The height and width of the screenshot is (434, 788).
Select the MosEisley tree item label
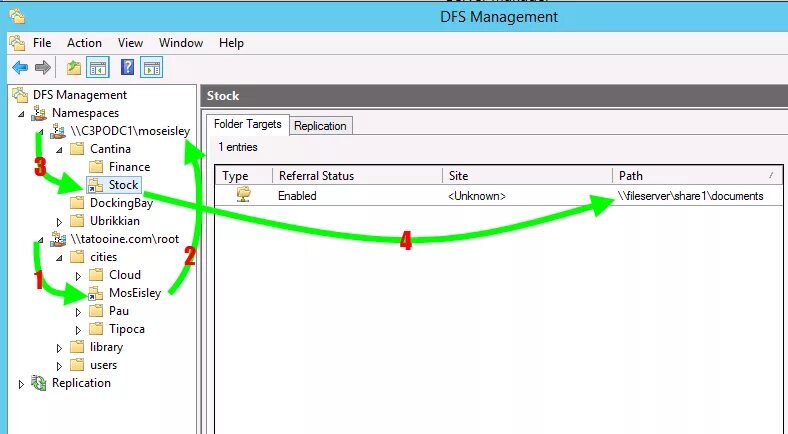point(135,293)
